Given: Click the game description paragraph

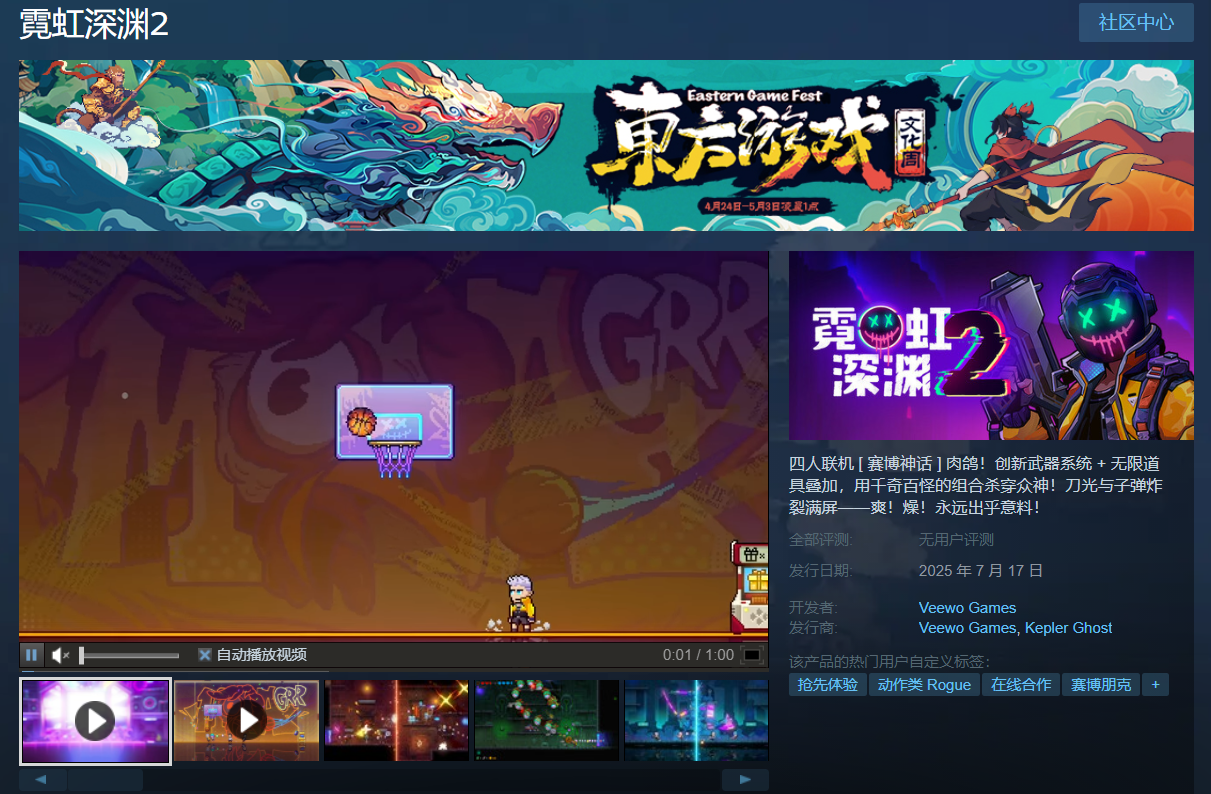Looking at the screenshot, I should 978,486.
